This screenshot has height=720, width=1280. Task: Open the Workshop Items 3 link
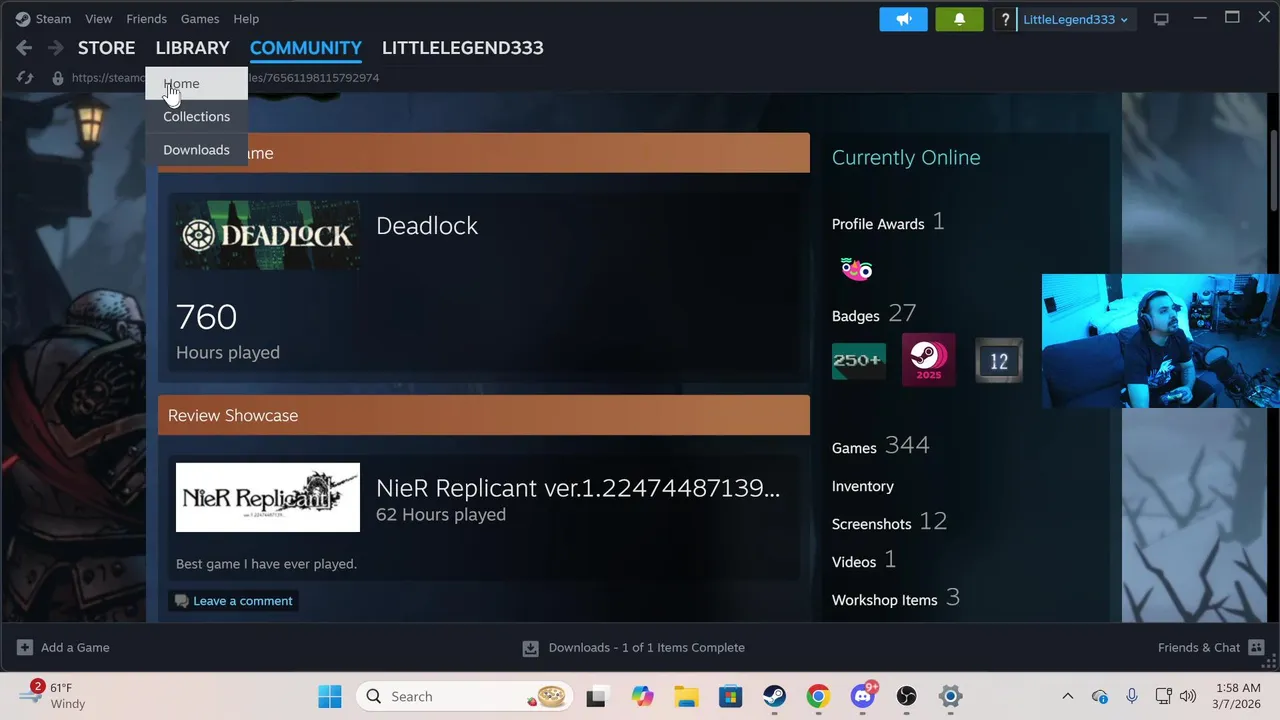point(896,598)
